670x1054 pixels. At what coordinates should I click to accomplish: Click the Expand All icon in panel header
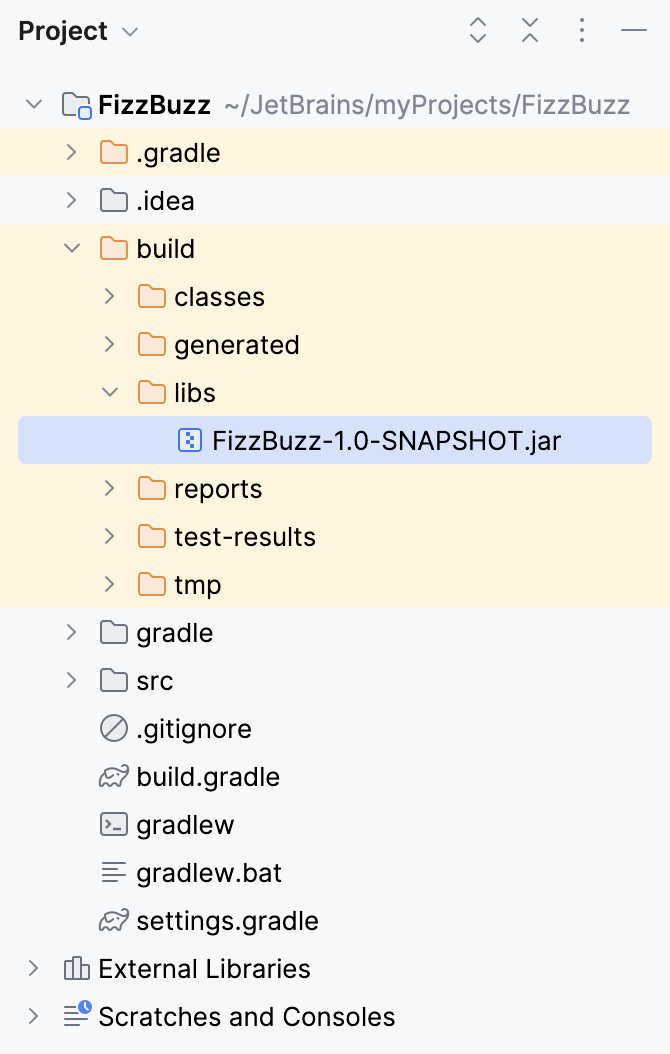click(x=478, y=31)
